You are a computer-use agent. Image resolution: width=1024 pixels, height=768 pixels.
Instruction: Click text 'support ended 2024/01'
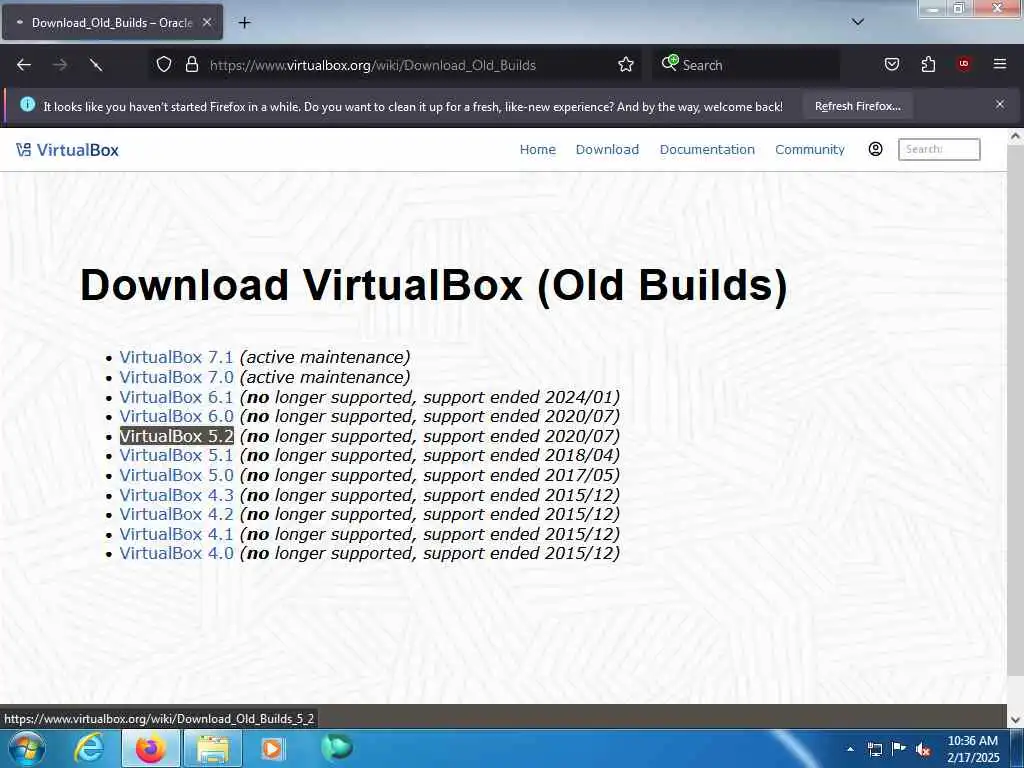(519, 397)
